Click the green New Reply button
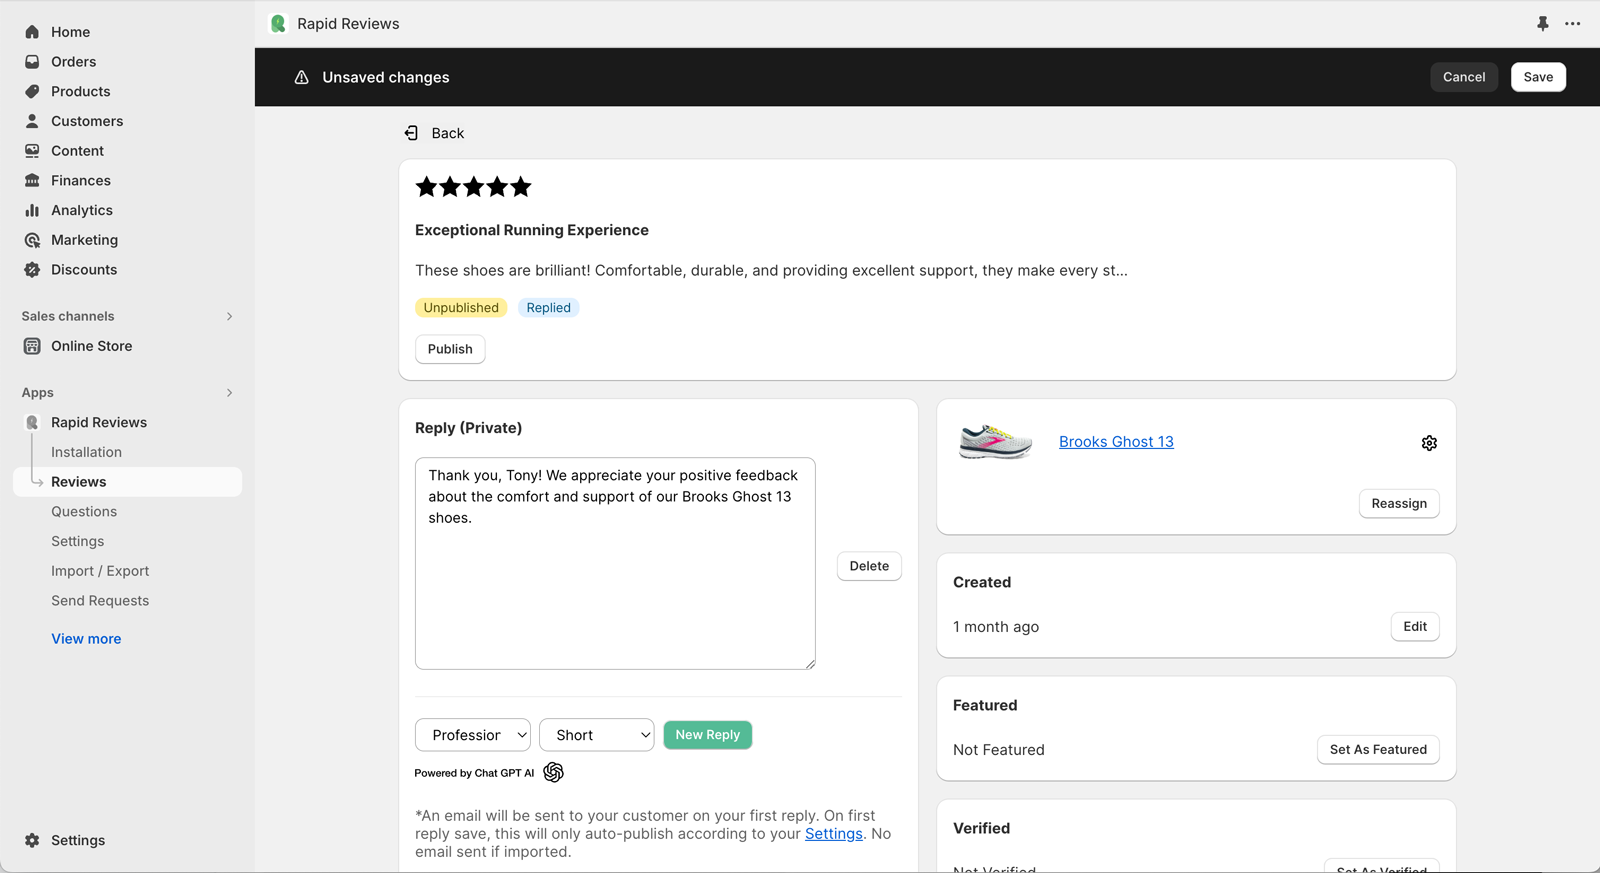 (707, 735)
